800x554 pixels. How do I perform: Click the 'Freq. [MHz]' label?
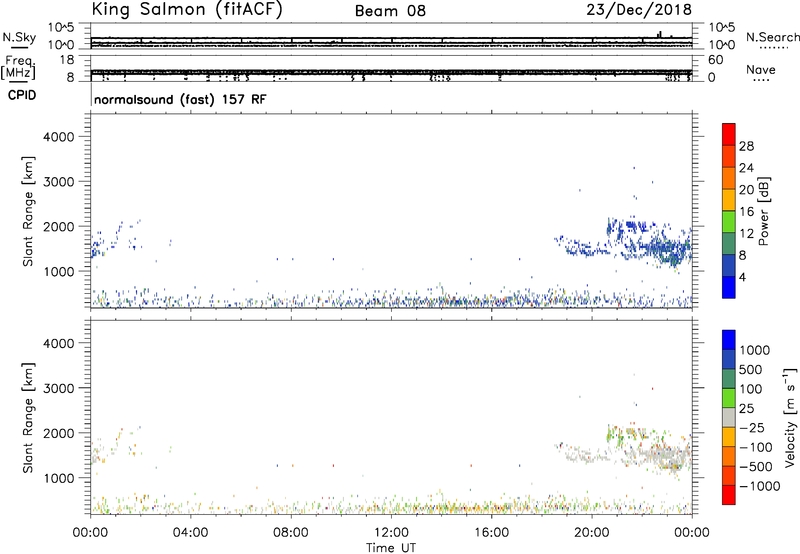point(18,68)
